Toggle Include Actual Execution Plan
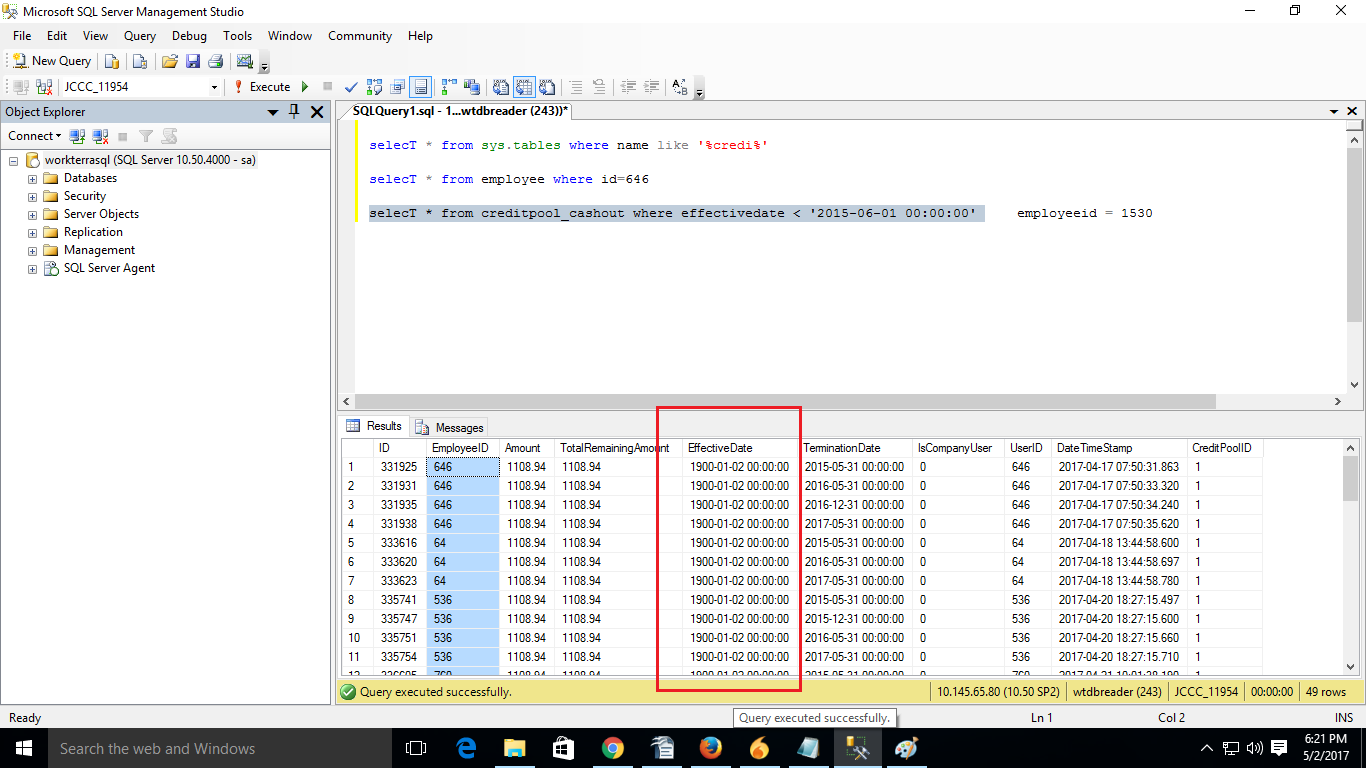This screenshot has width=1366, height=768. 449,87
